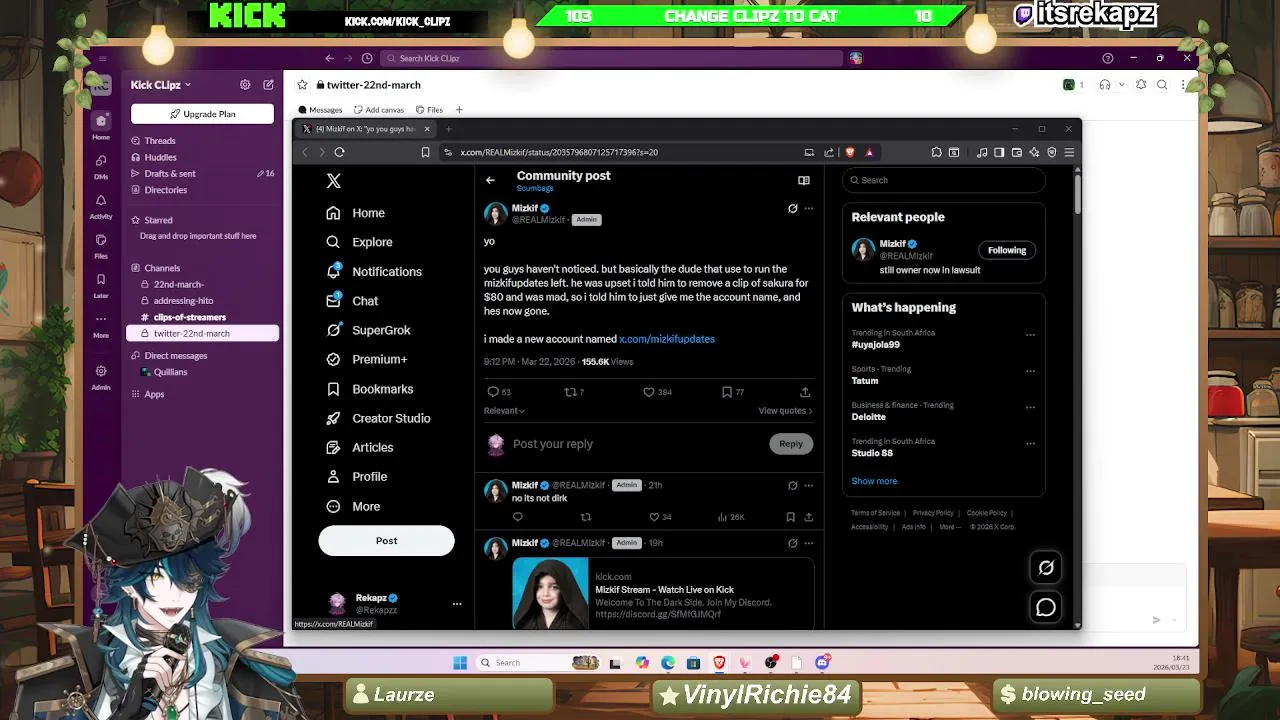
Task: Open the Windows Start button
Action: (x=460, y=662)
